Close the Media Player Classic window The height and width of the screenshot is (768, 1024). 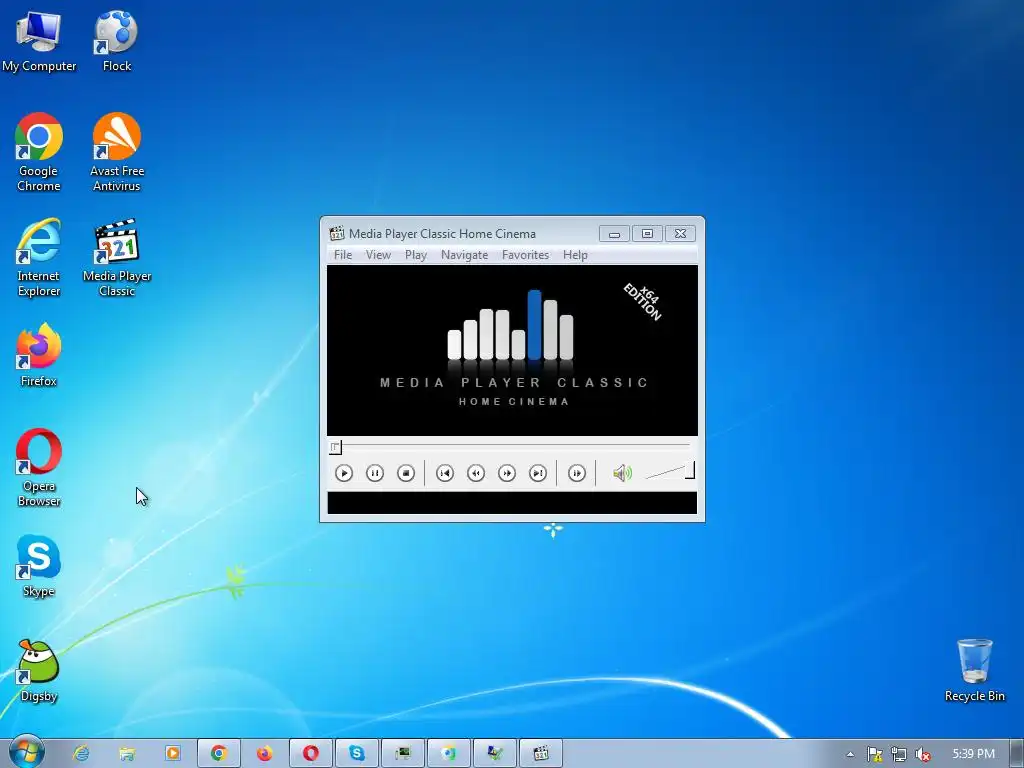pyautogui.click(x=680, y=234)
